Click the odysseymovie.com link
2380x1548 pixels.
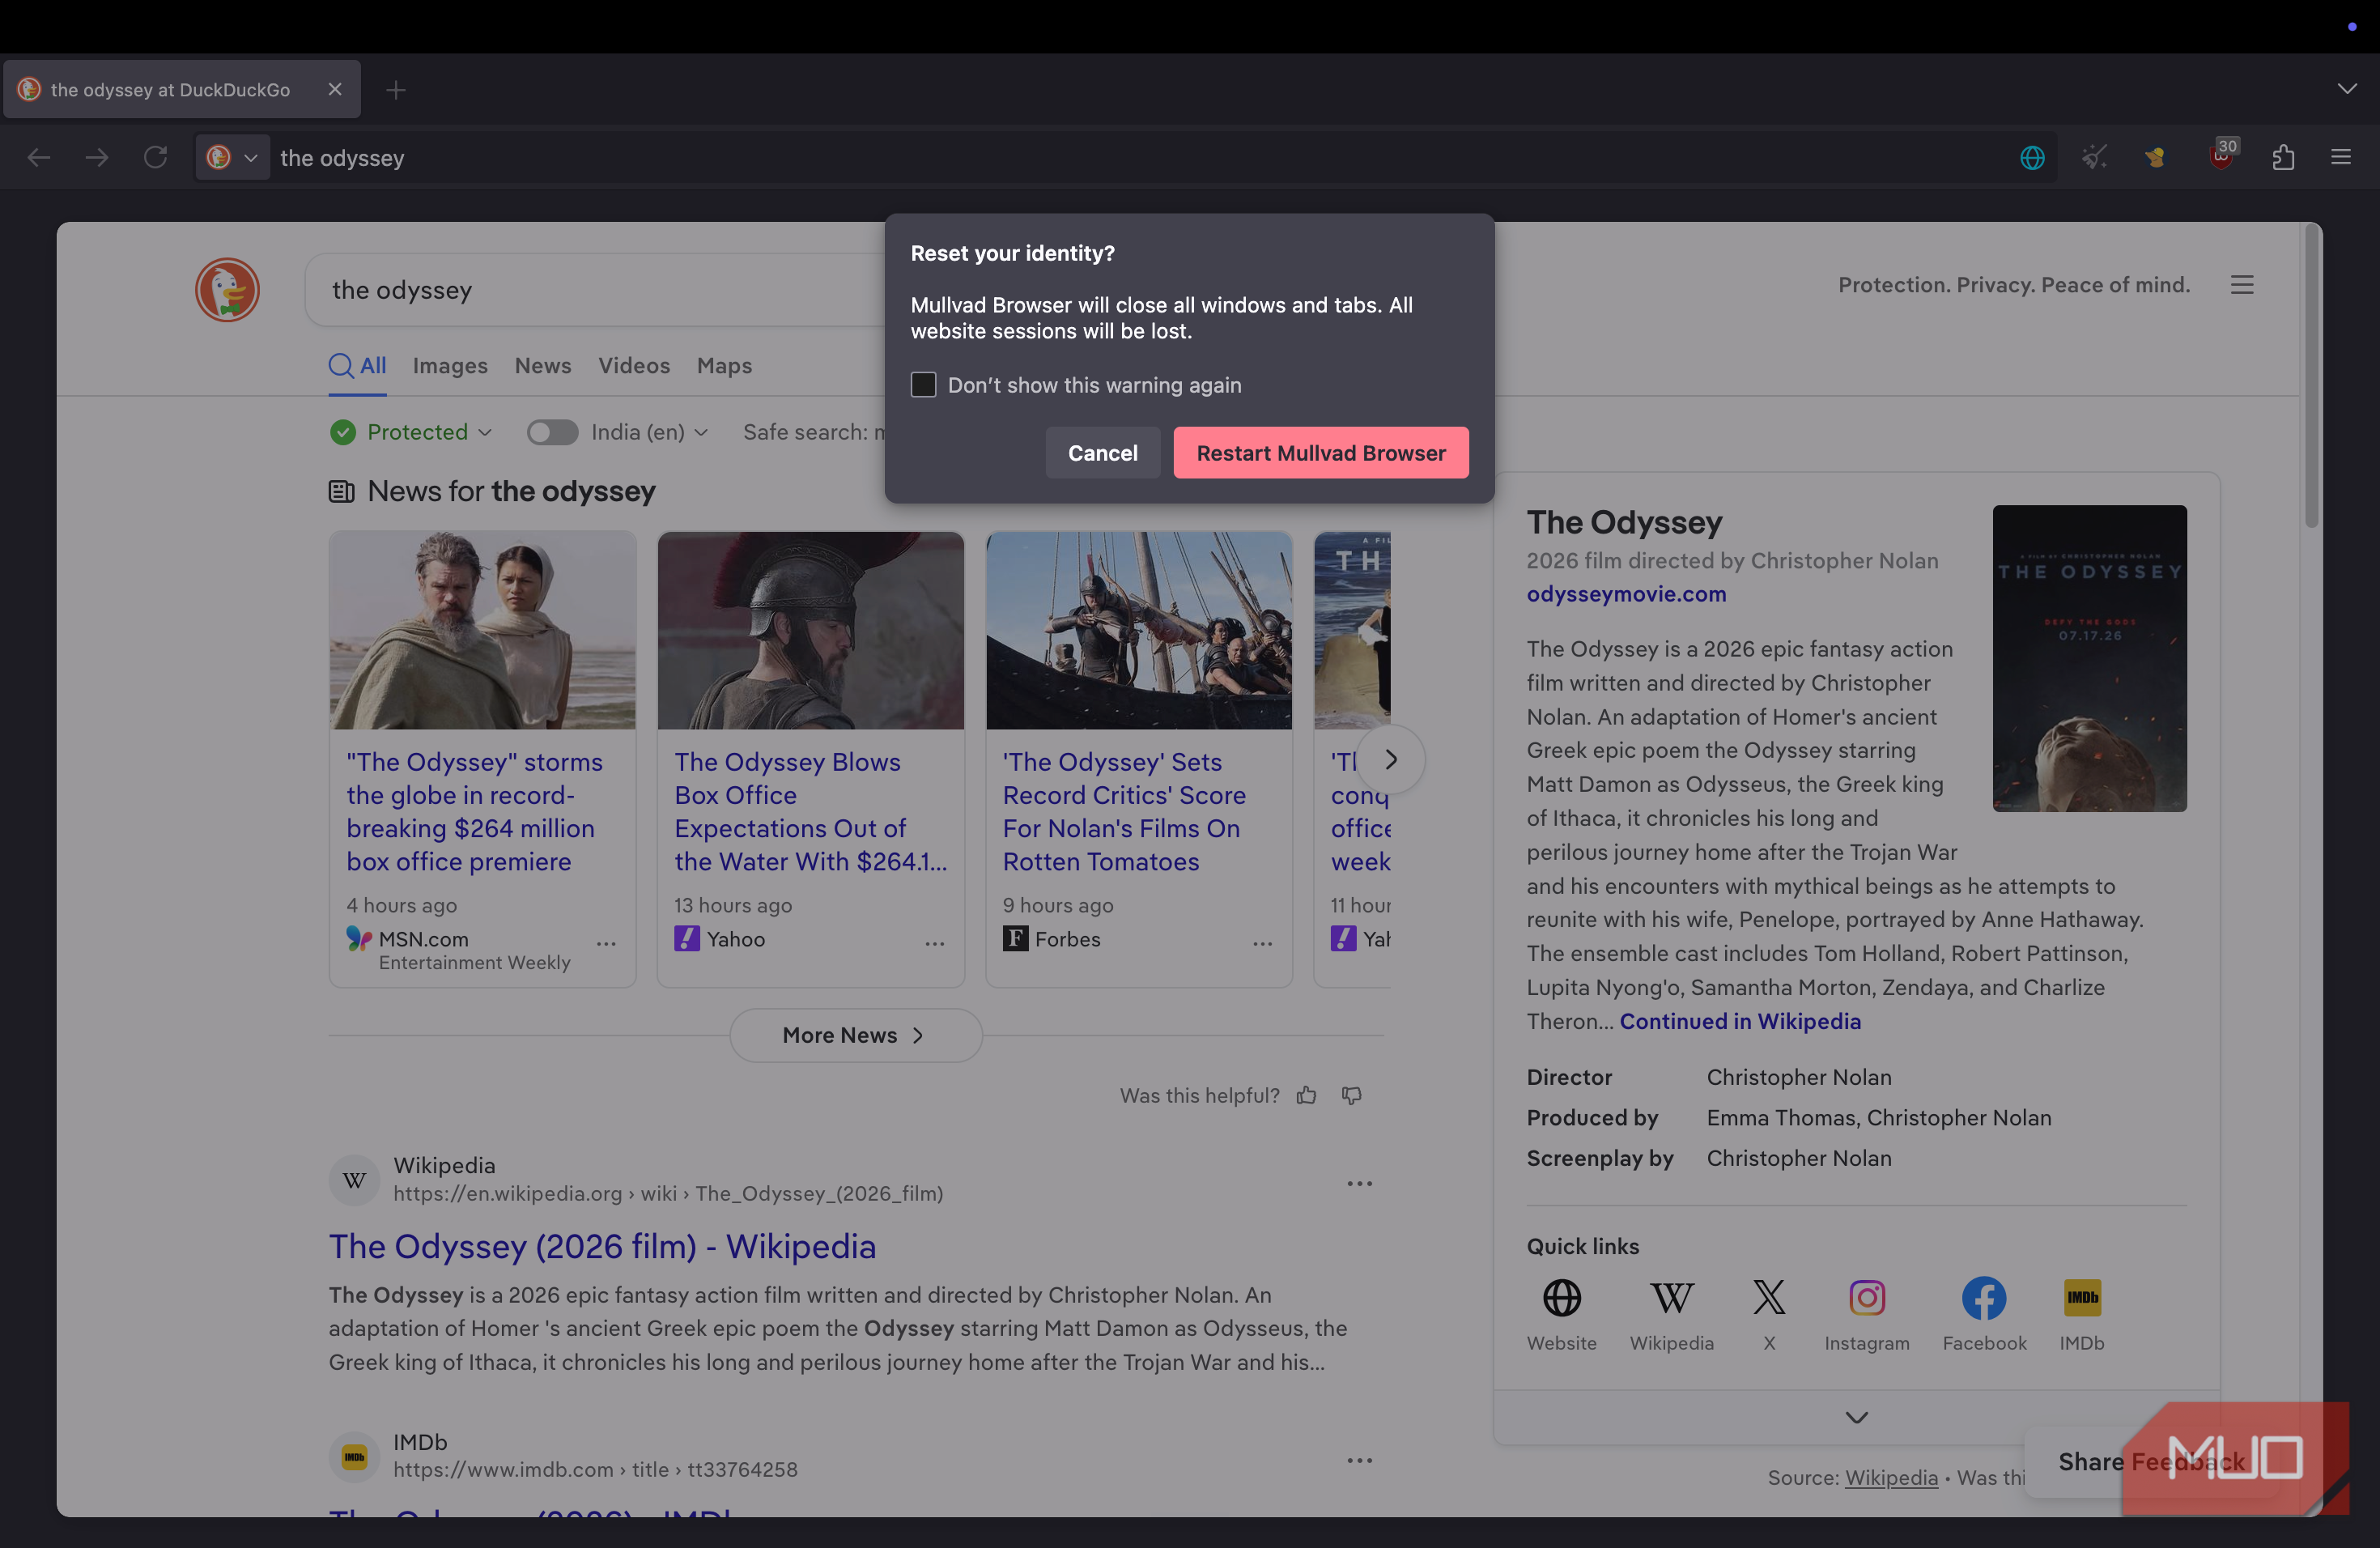coord(1626,594)
